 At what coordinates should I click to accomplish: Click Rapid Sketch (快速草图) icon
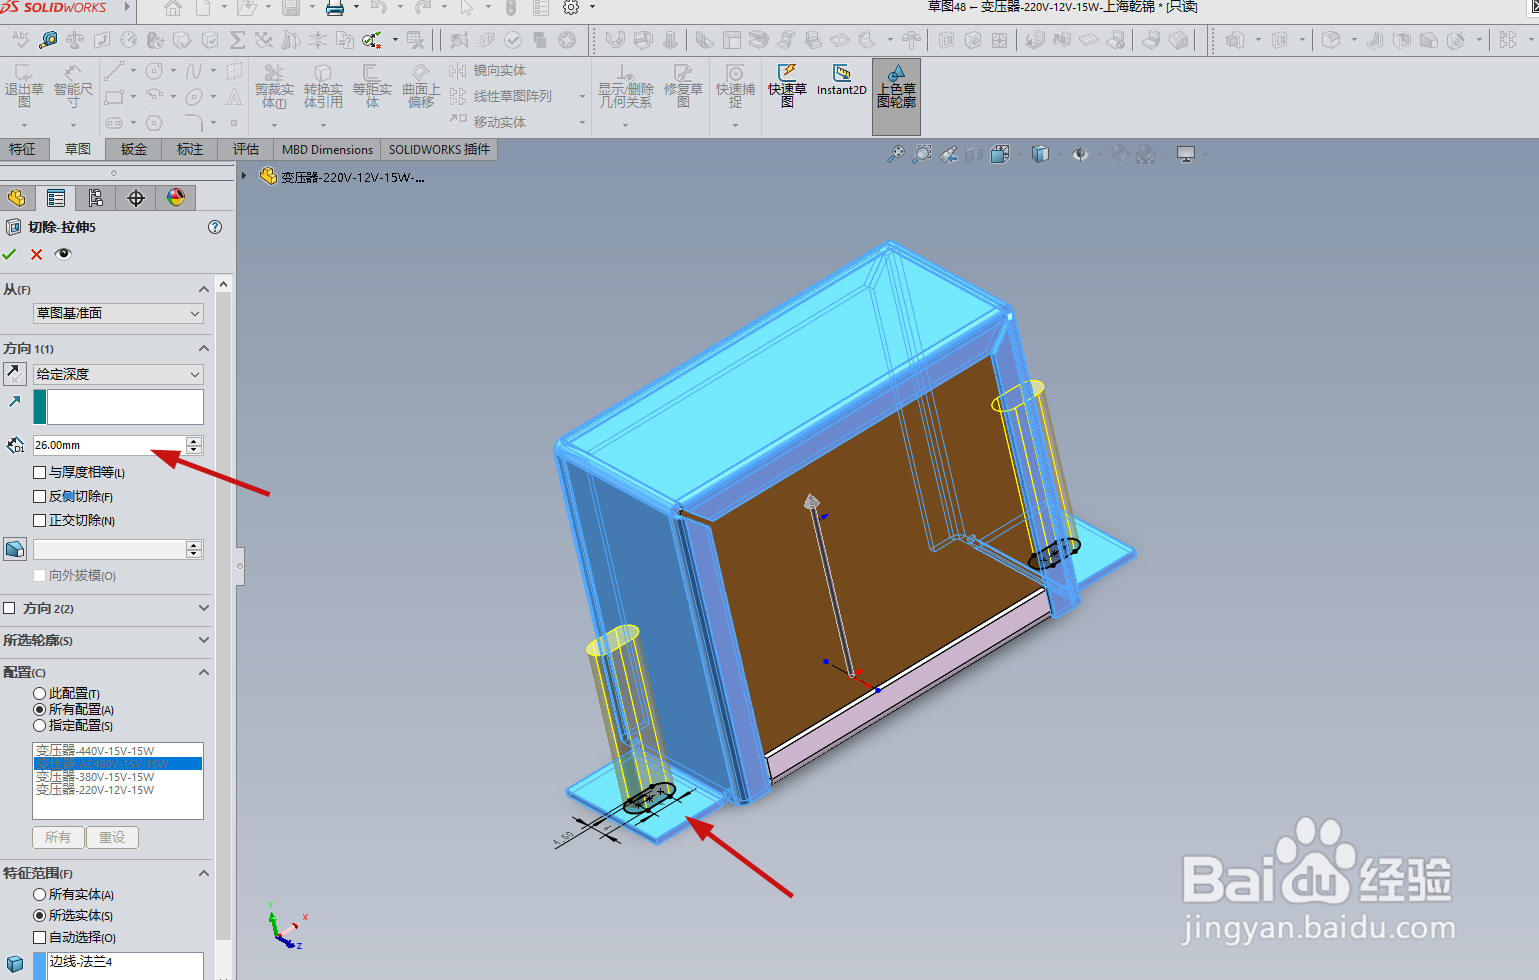787,86
